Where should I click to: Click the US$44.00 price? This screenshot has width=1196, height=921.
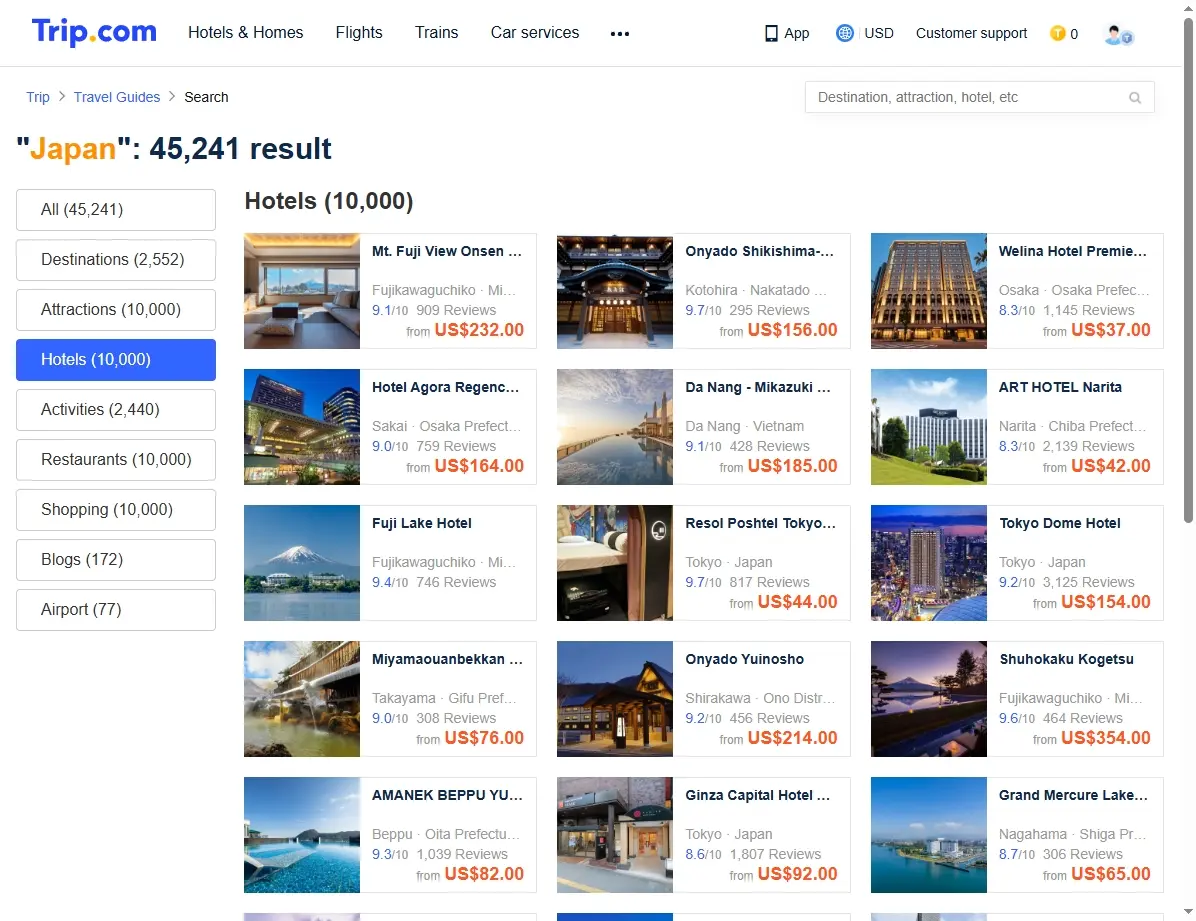(797, 601)
